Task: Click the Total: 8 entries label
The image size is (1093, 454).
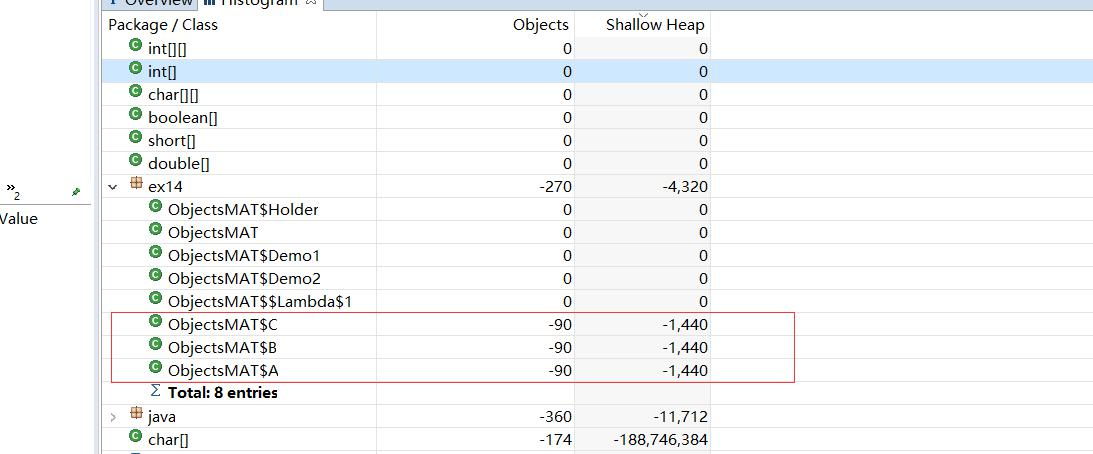Action: 223,393
